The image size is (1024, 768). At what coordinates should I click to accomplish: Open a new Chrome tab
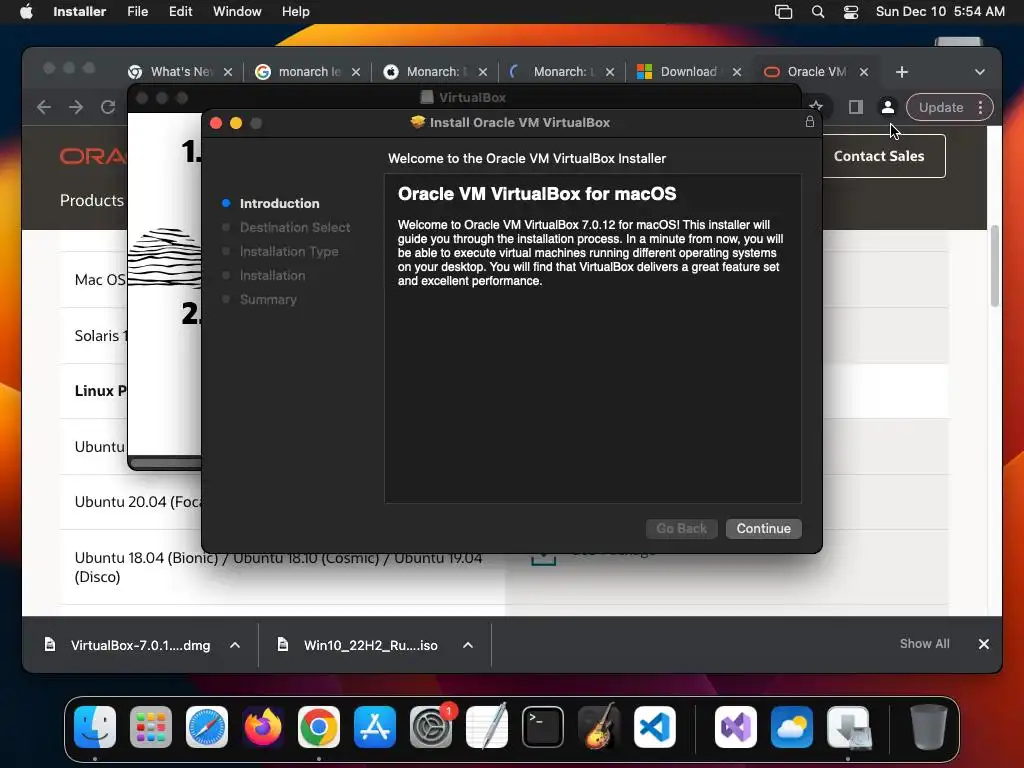pos(902,72)
